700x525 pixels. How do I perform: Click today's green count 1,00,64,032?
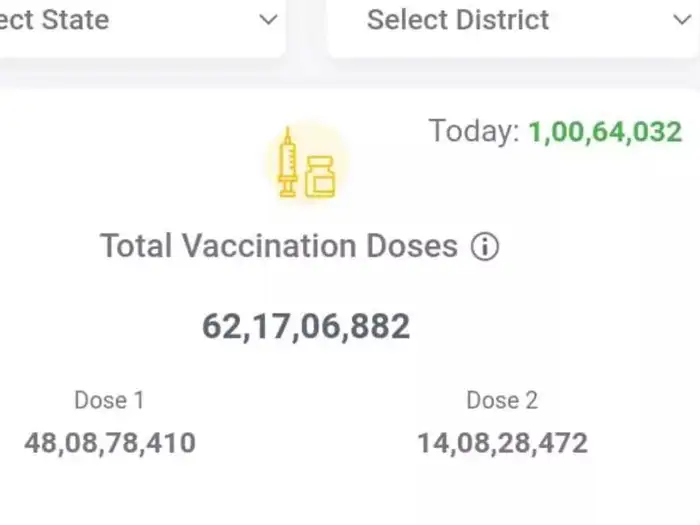pos(605,131)
